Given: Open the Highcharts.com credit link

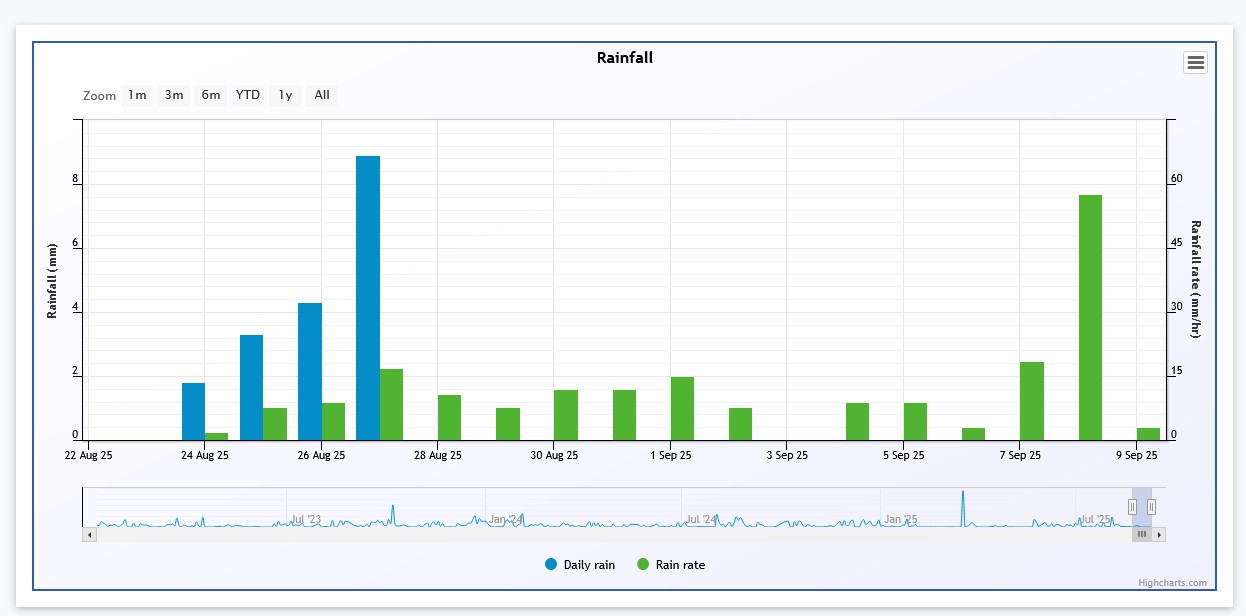Looking at the screenshot, I should click(x=1172, y=583).
